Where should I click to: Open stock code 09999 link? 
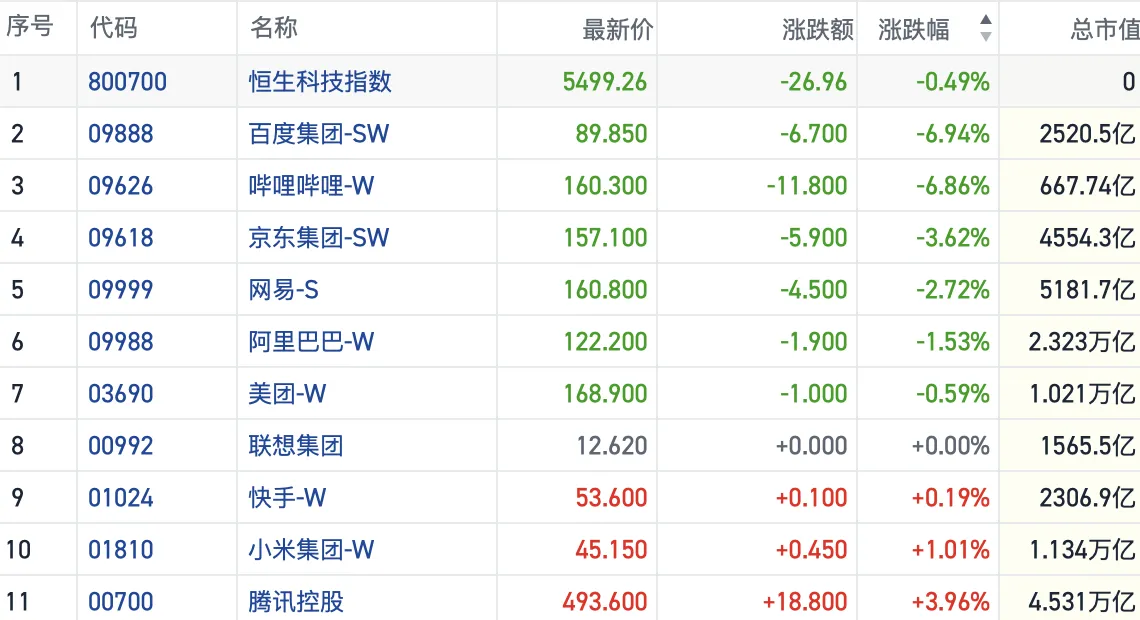pyautogui.click(x=121, y=290)
